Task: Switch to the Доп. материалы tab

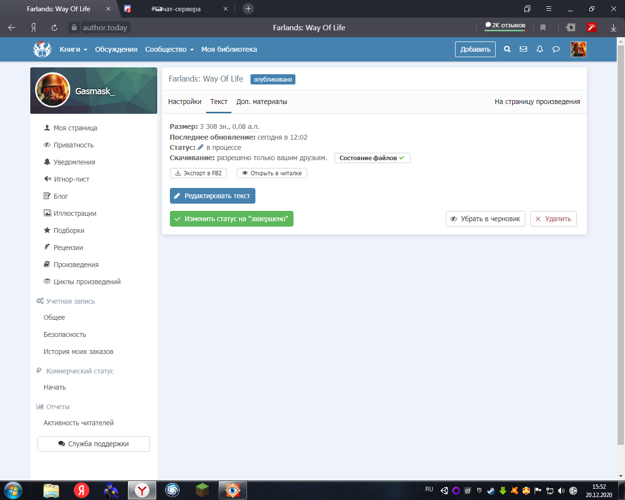Action: [261, 102]
